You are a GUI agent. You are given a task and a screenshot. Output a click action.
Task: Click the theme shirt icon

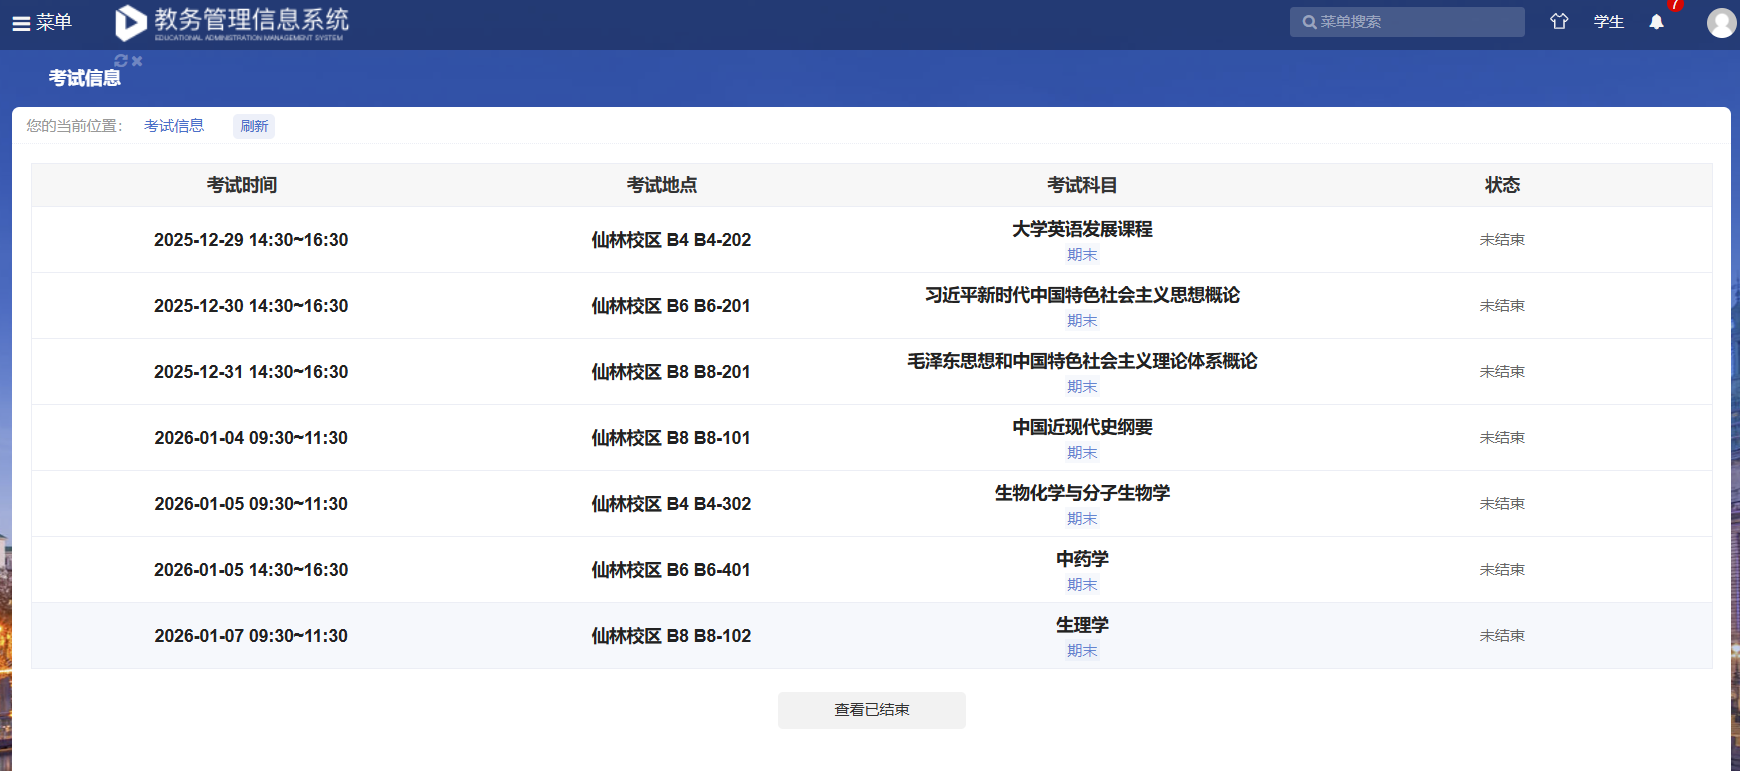[x=1559, y=21]
